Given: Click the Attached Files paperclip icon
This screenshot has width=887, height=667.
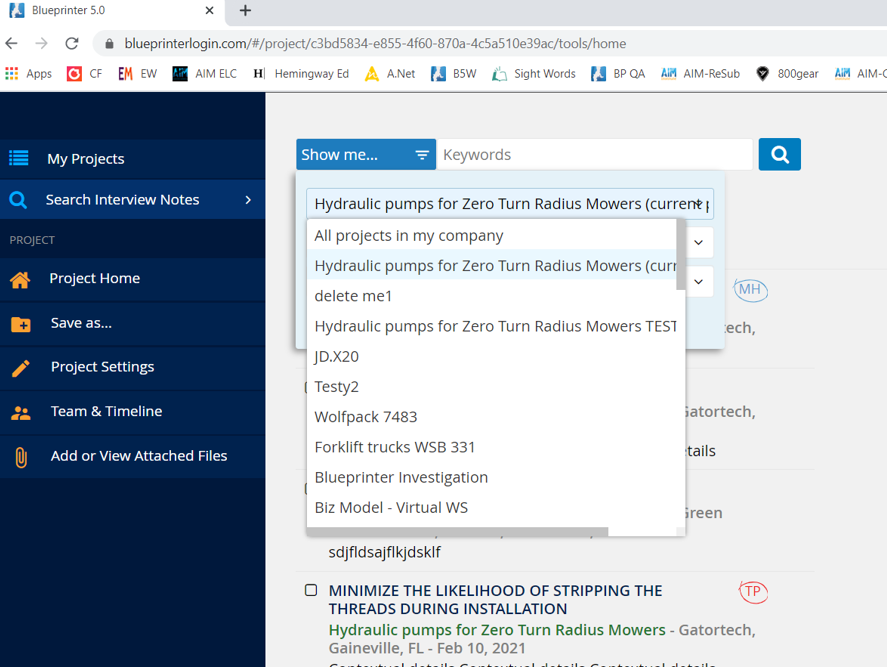Looking at the screenshot, I should click(21, 457).
